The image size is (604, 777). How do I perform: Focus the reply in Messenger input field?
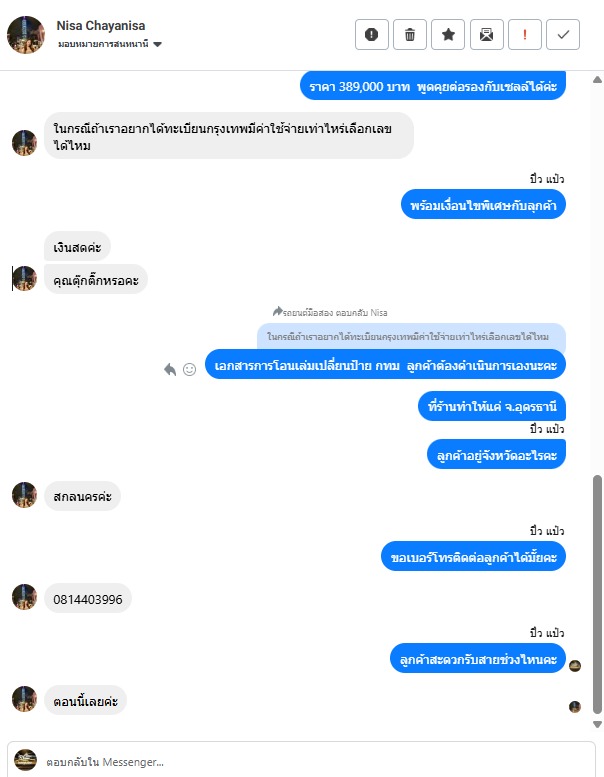tap(317, 762)
